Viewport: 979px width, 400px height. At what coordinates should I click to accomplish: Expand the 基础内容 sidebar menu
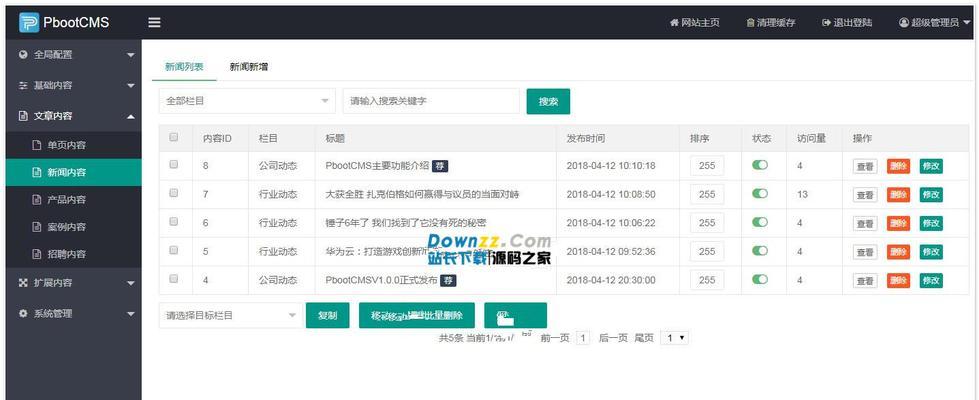[74, 85]
